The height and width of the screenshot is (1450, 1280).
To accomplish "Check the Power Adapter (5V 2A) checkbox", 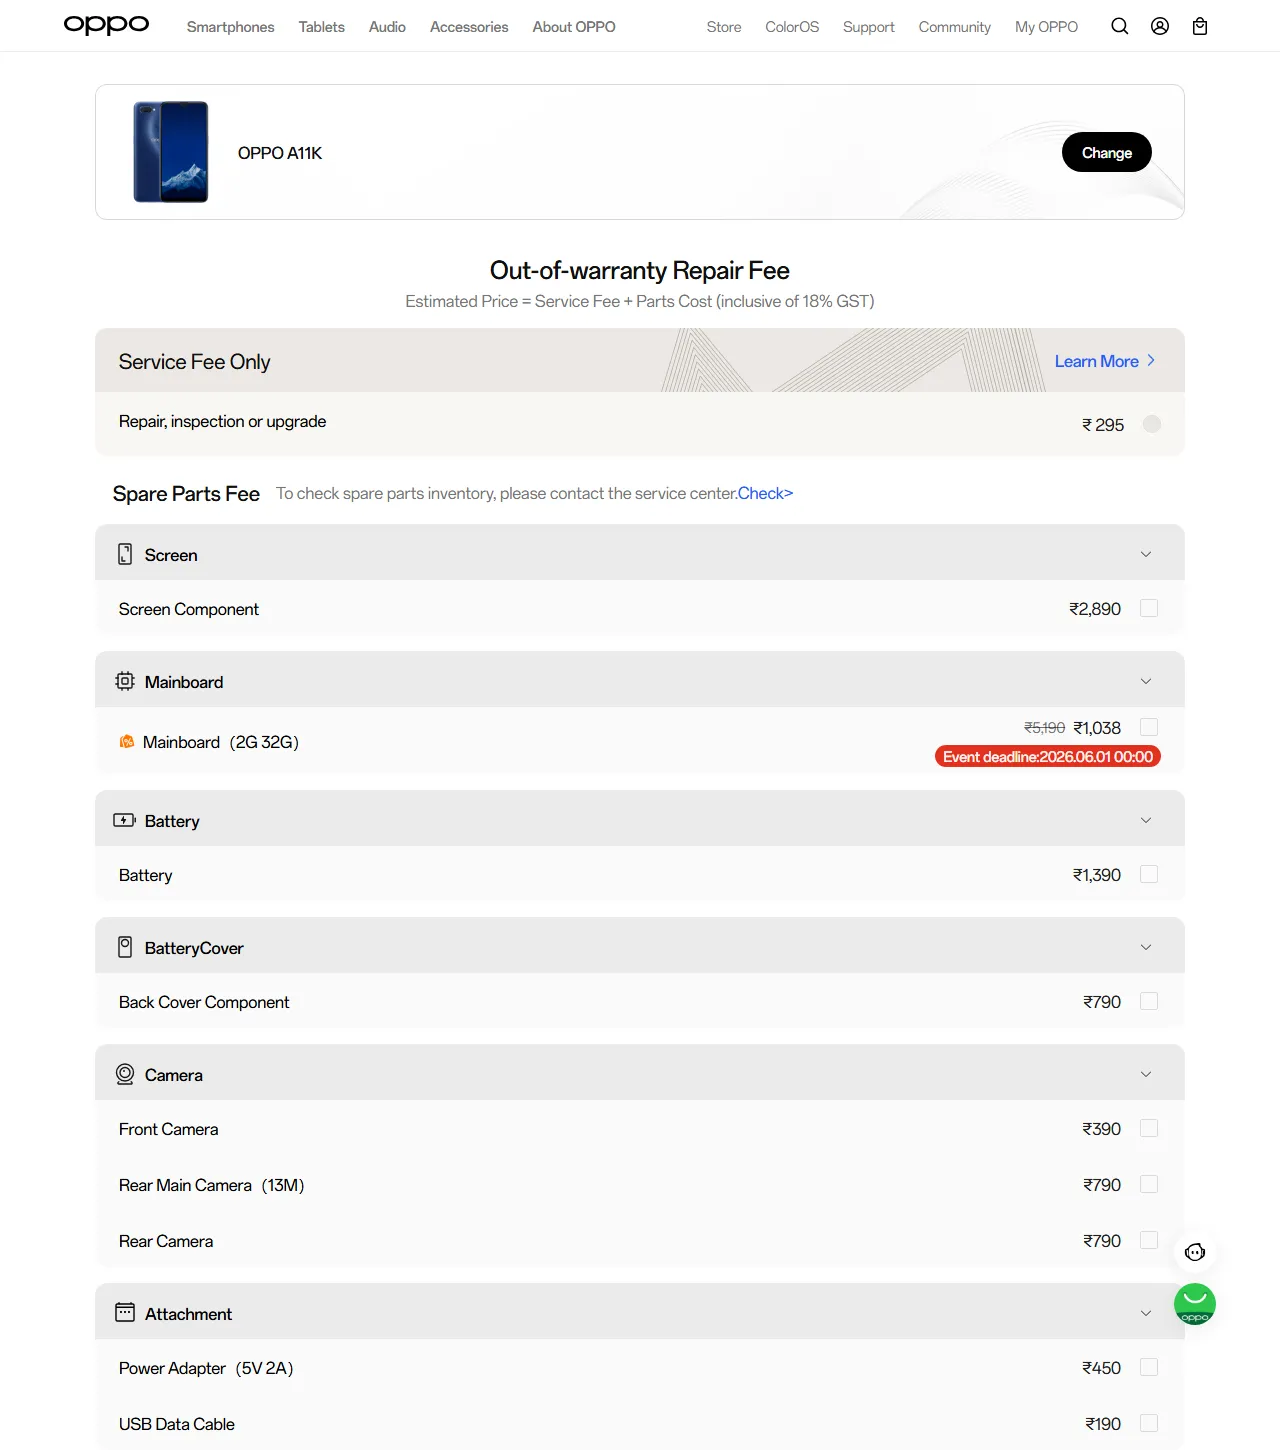I will coord(1149,1367).
